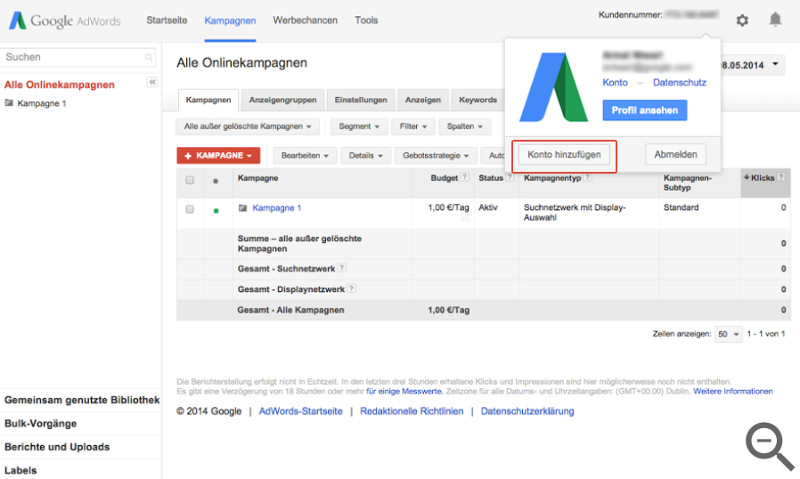Viewport: 800px width, 479px height.
Task: Open the Filter dropdown
Action: pos(413,127)
